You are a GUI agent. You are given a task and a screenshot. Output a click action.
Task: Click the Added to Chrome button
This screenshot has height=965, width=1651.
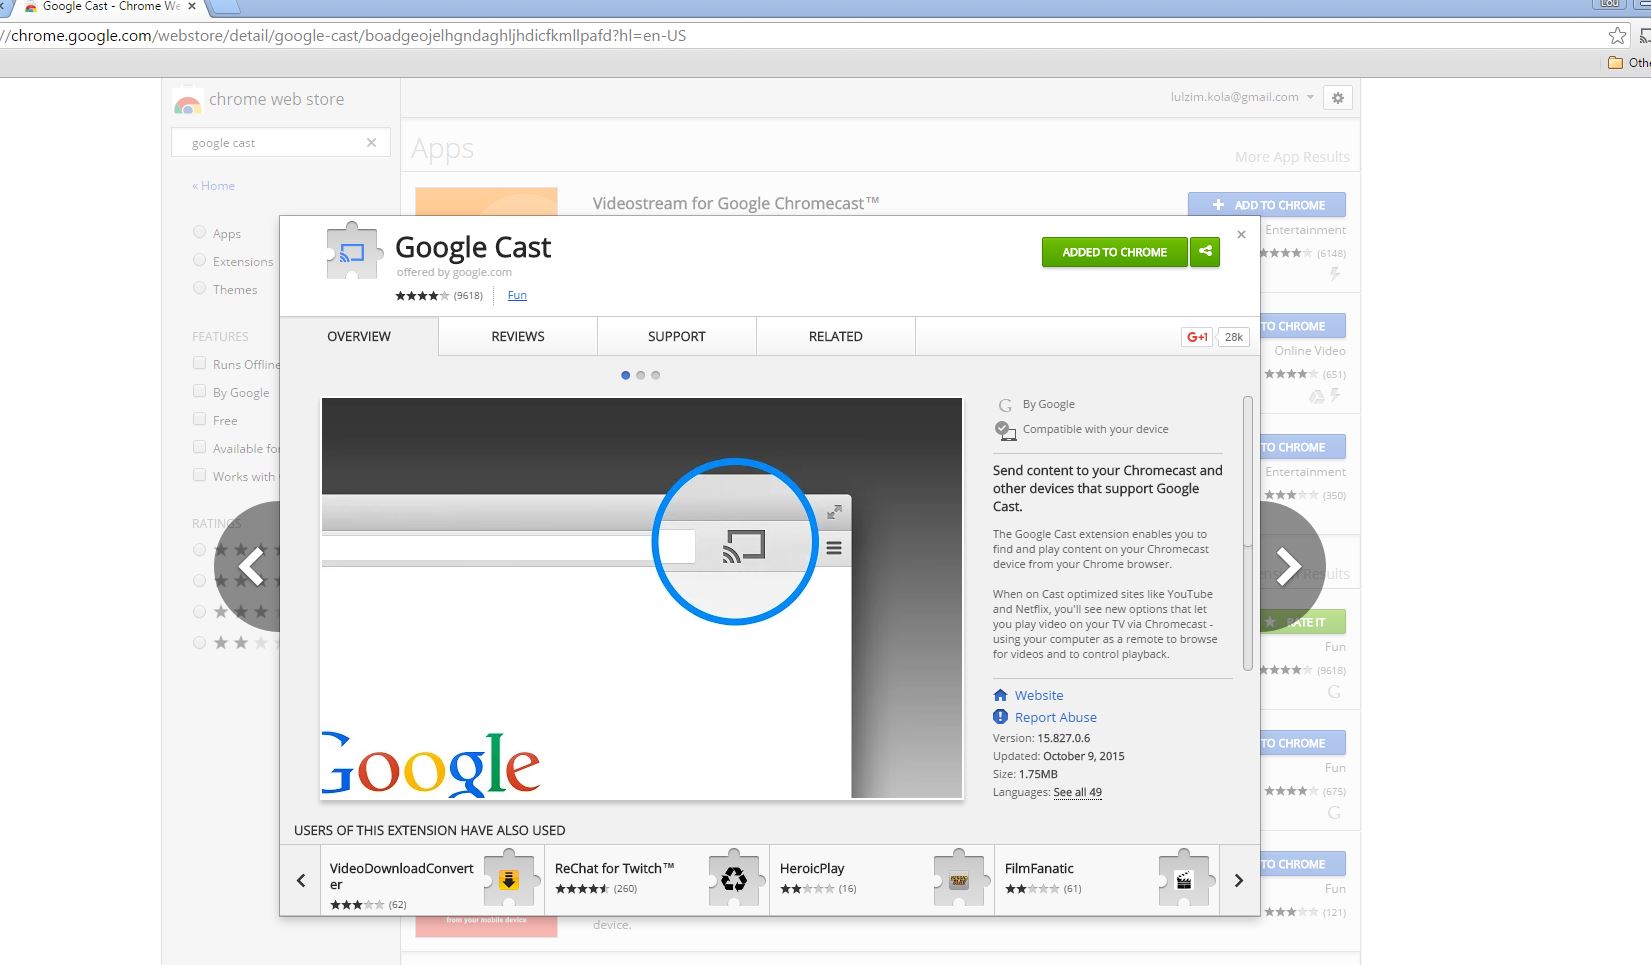pyautogui.click(x=1114, y=252)
